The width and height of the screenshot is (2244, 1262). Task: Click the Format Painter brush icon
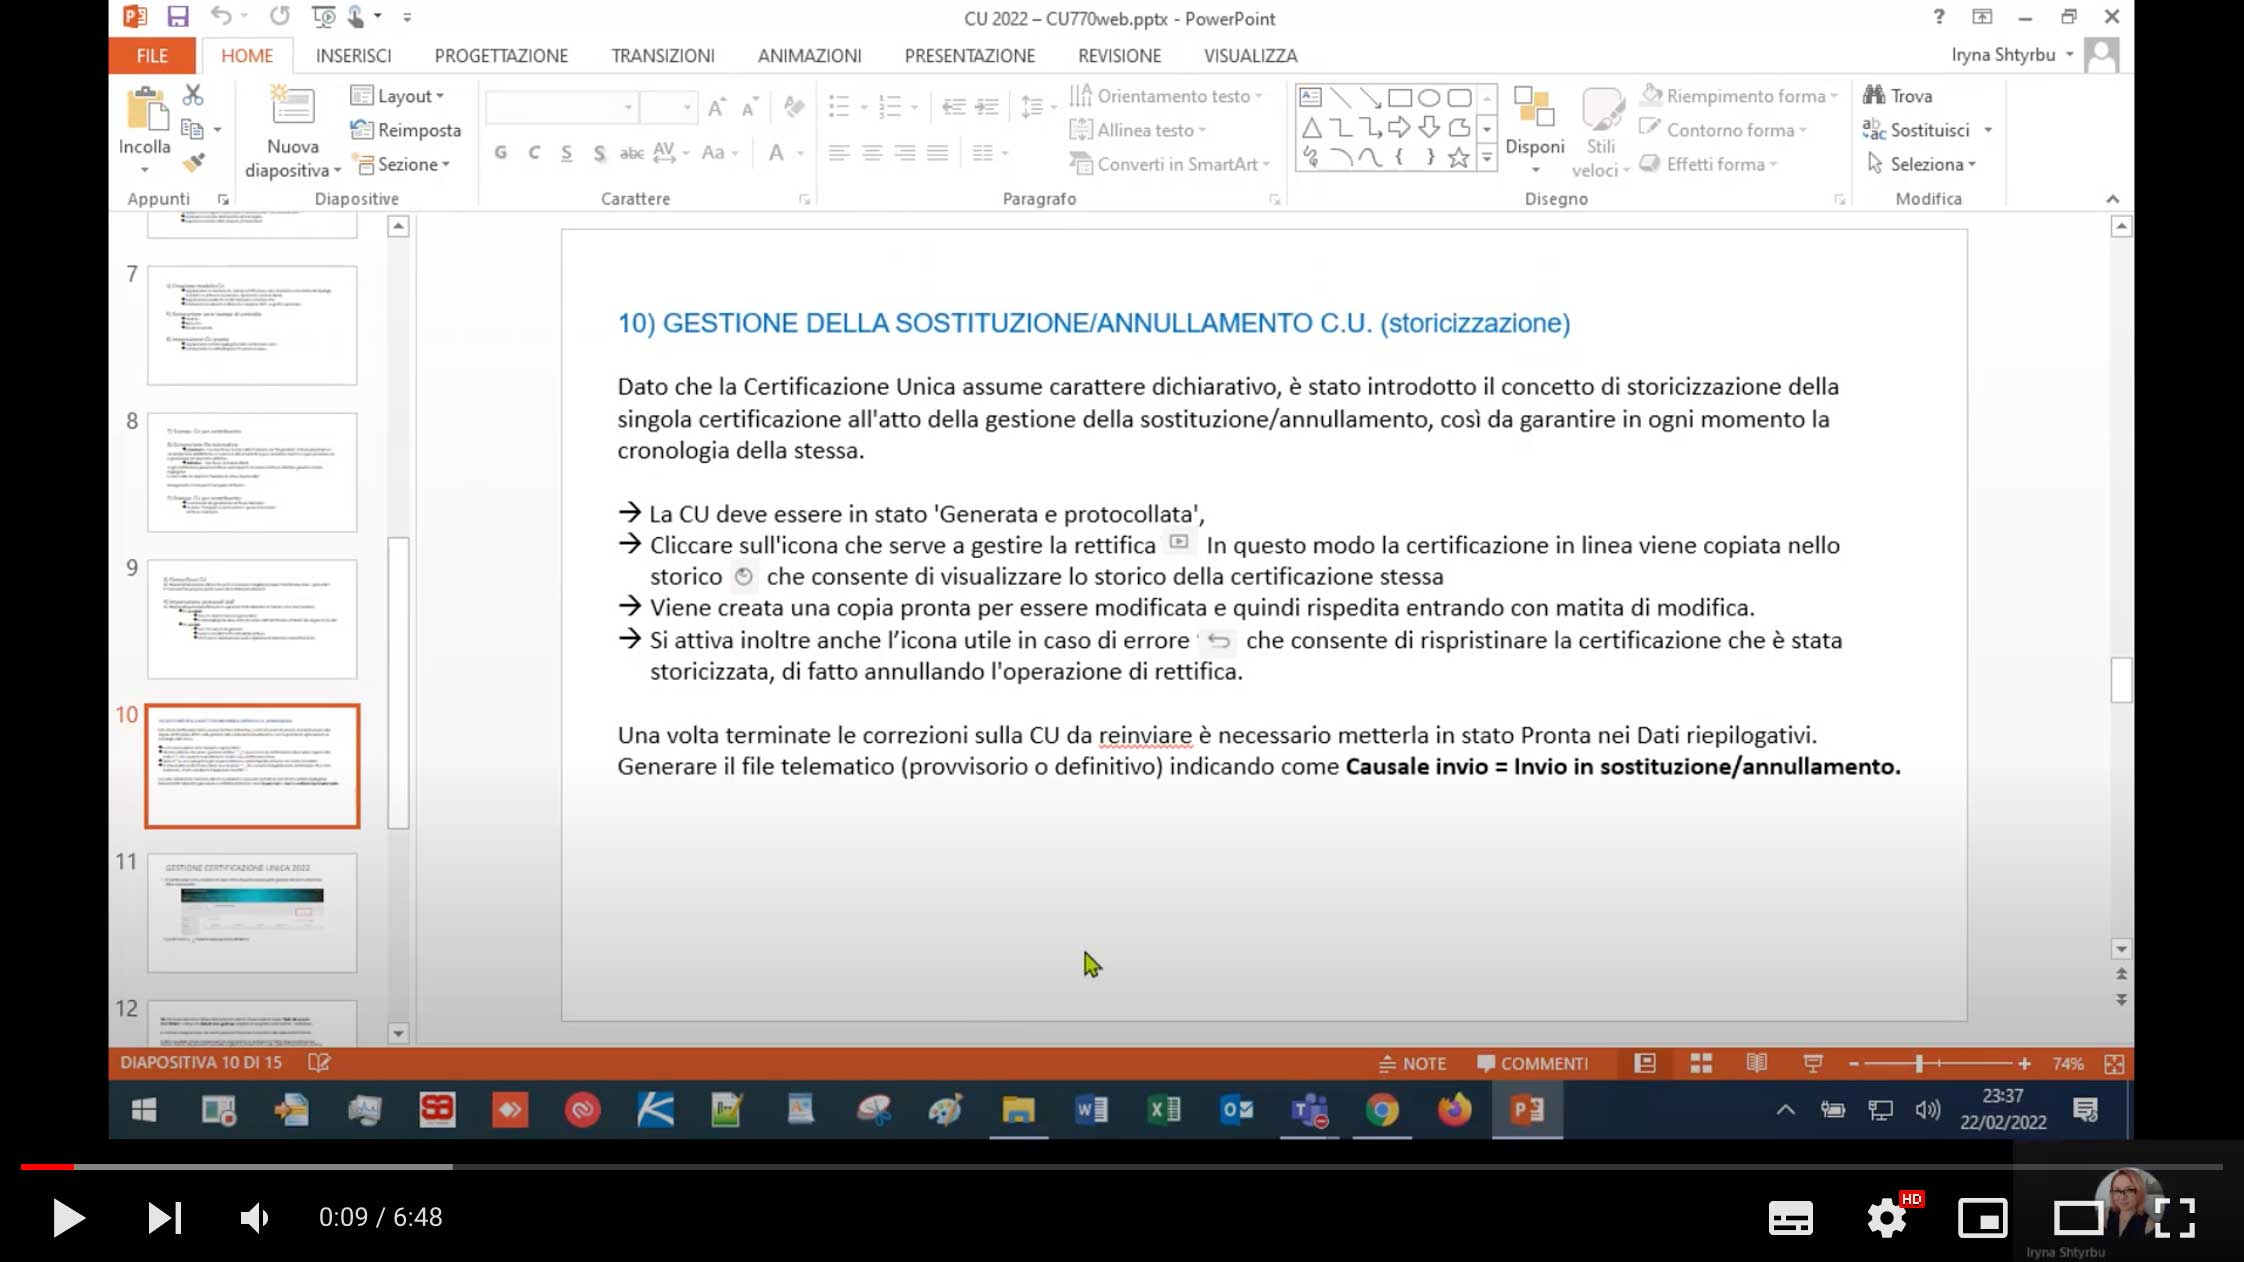click(193, 163)
